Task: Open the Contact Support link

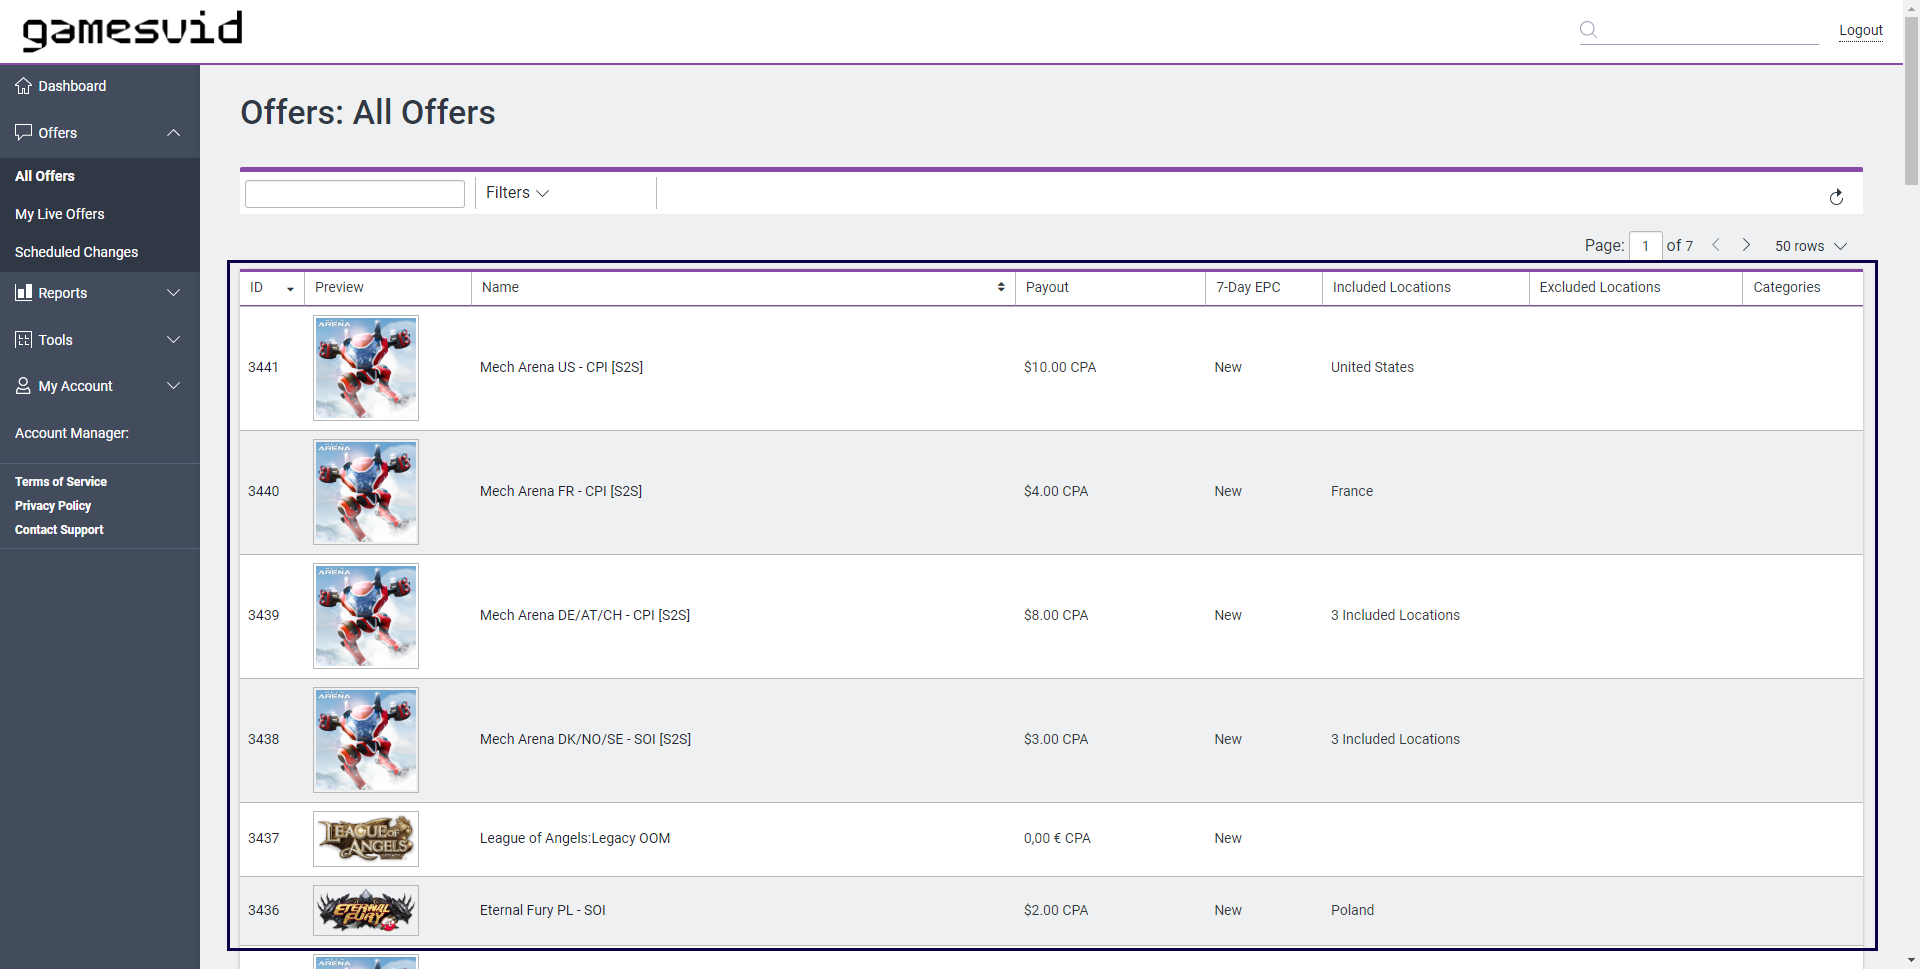Action: (59, 530)
